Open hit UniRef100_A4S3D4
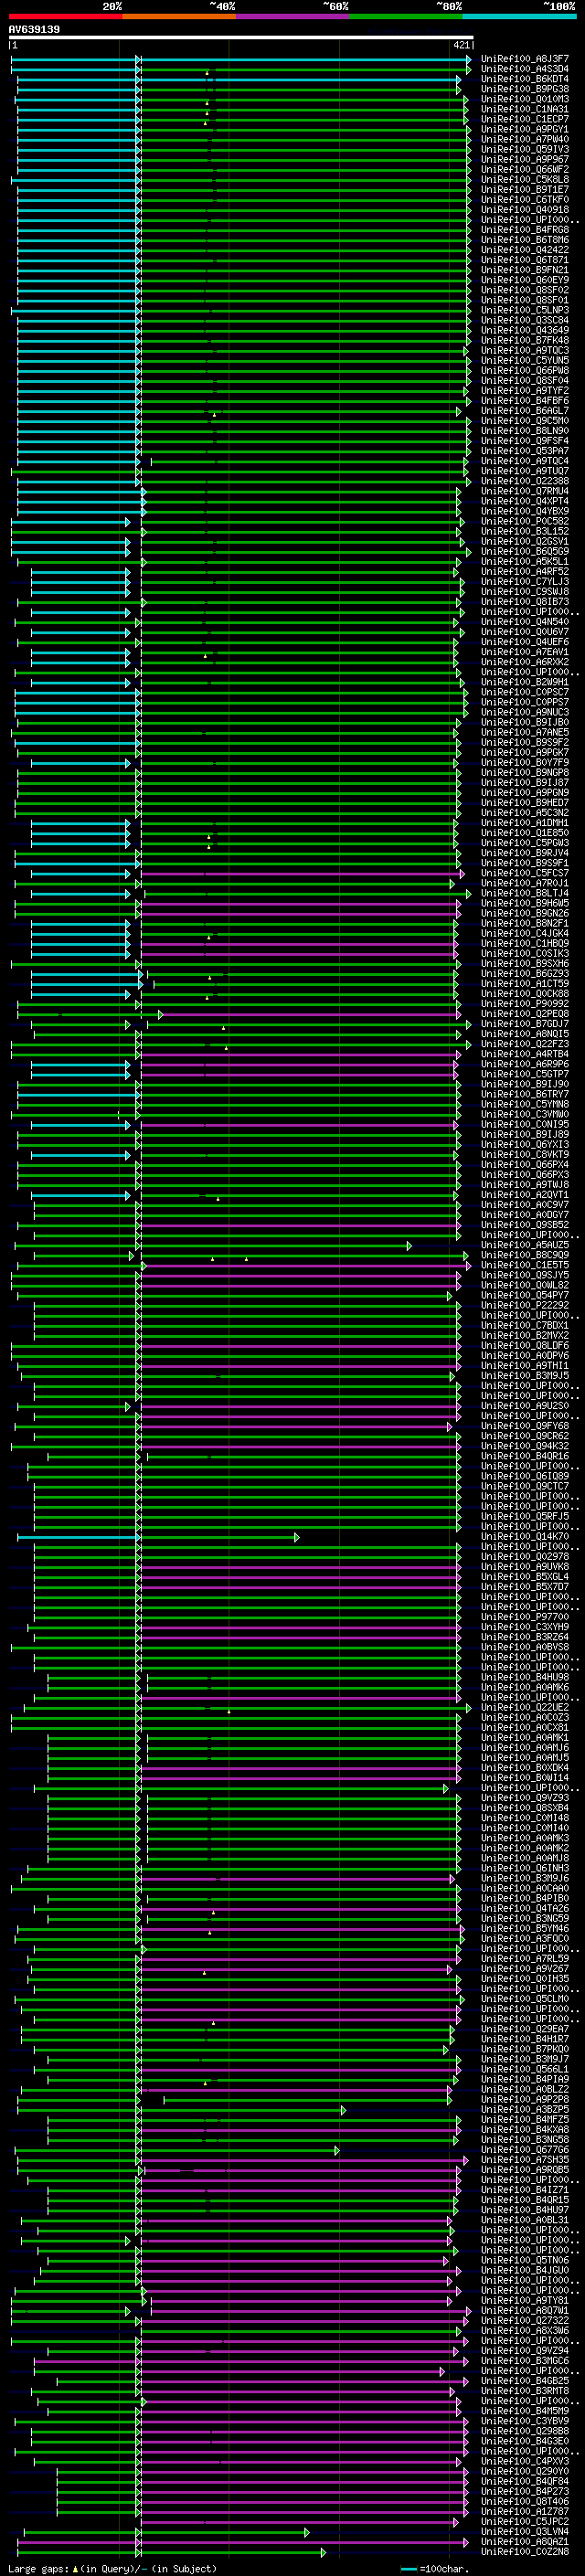 (525, 69)
